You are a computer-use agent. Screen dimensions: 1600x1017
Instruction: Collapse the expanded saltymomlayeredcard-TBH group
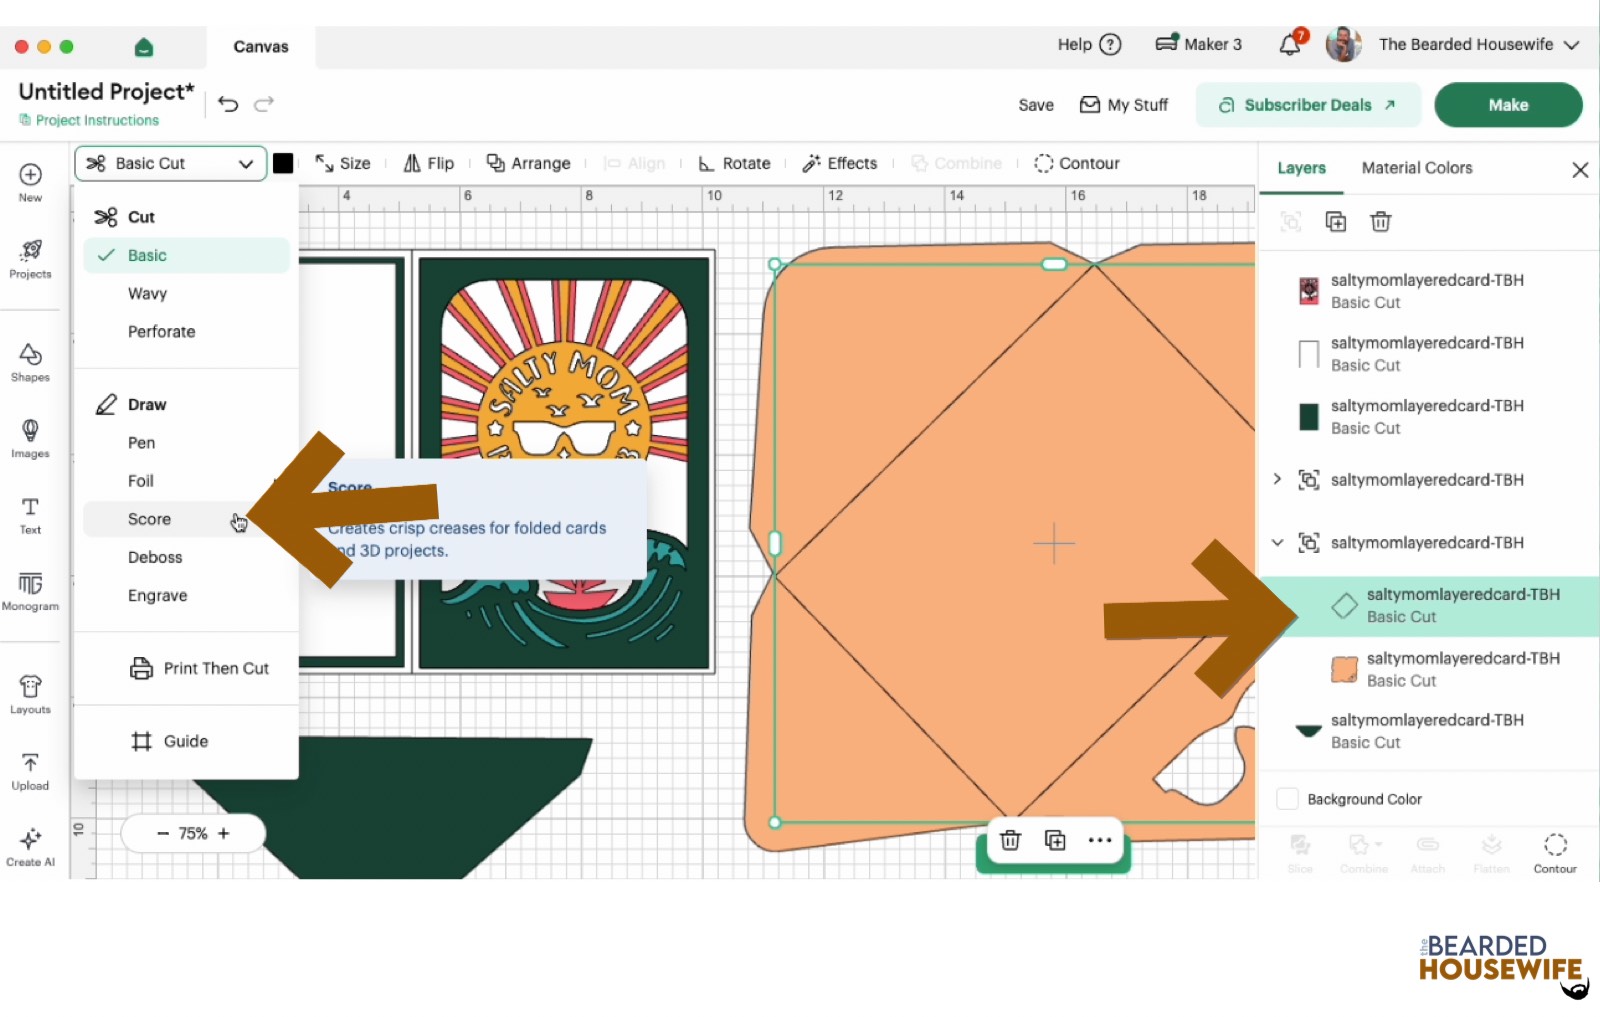(x=1277, y=542)
